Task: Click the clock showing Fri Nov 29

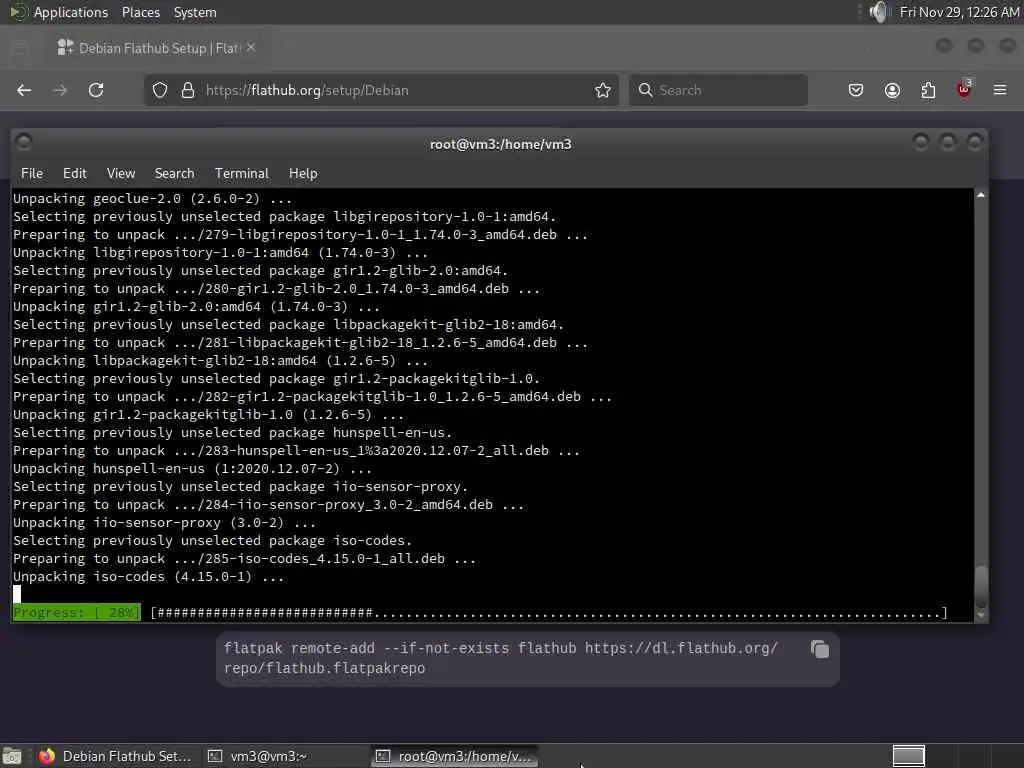Action: point(959,12)
